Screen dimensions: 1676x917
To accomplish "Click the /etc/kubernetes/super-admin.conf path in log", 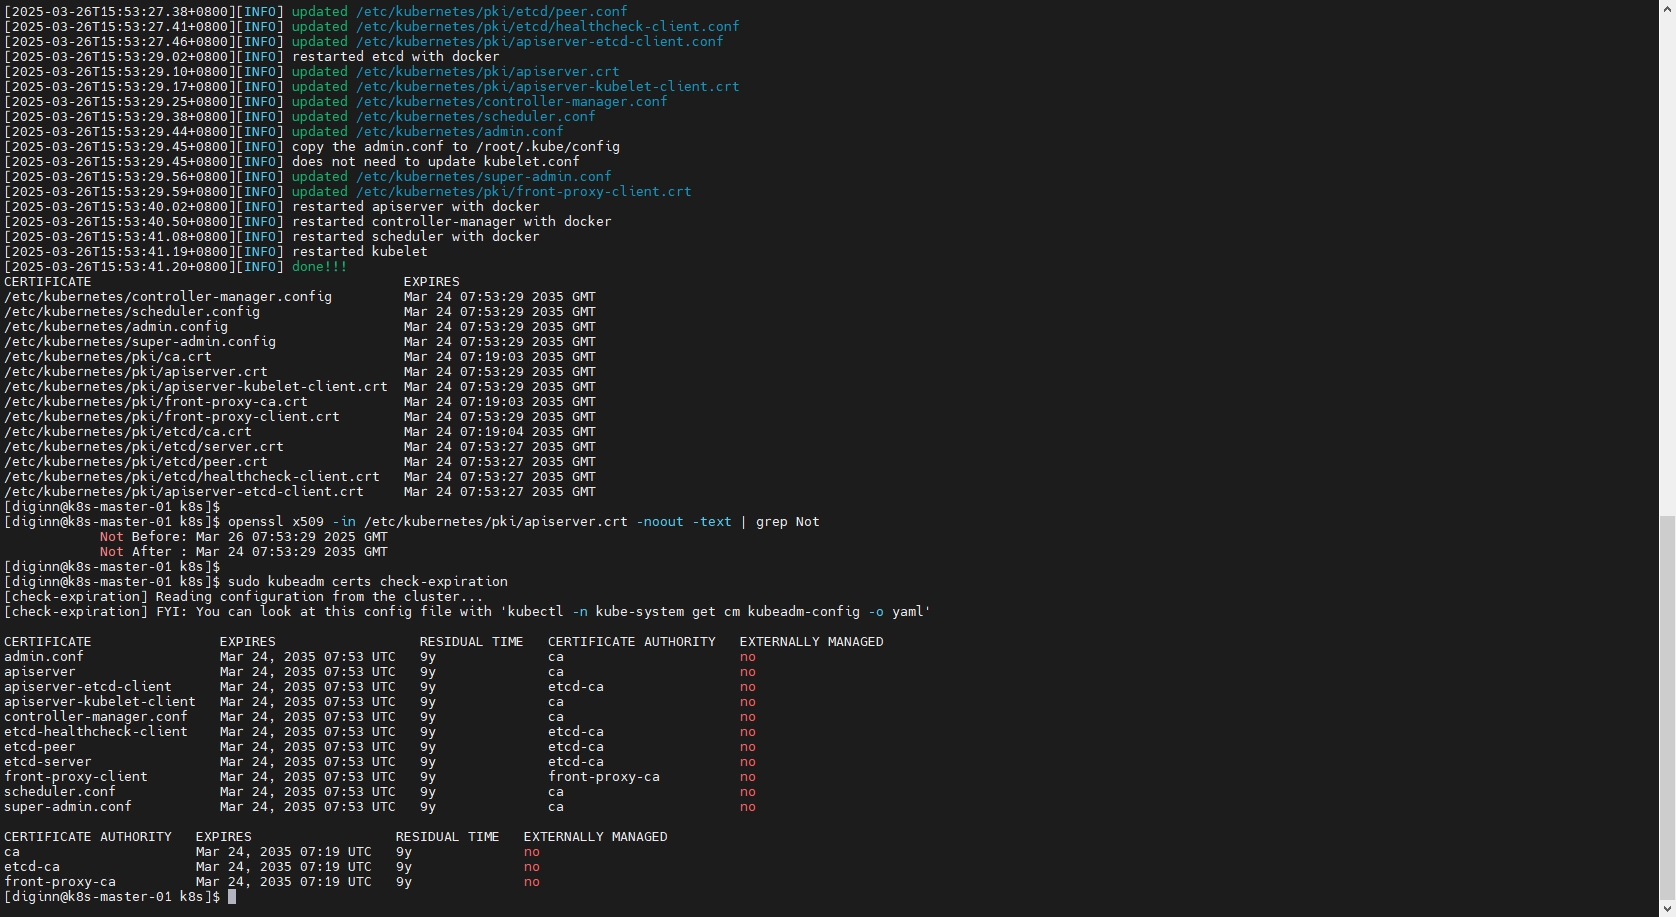I will [x=483, y=177].
